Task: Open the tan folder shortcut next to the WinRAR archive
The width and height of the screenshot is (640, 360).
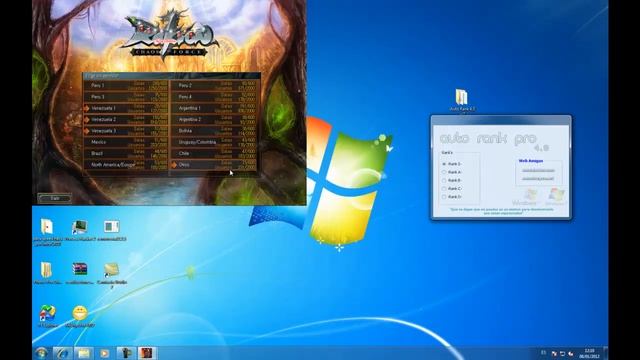Action: click(x=111, y=270)
